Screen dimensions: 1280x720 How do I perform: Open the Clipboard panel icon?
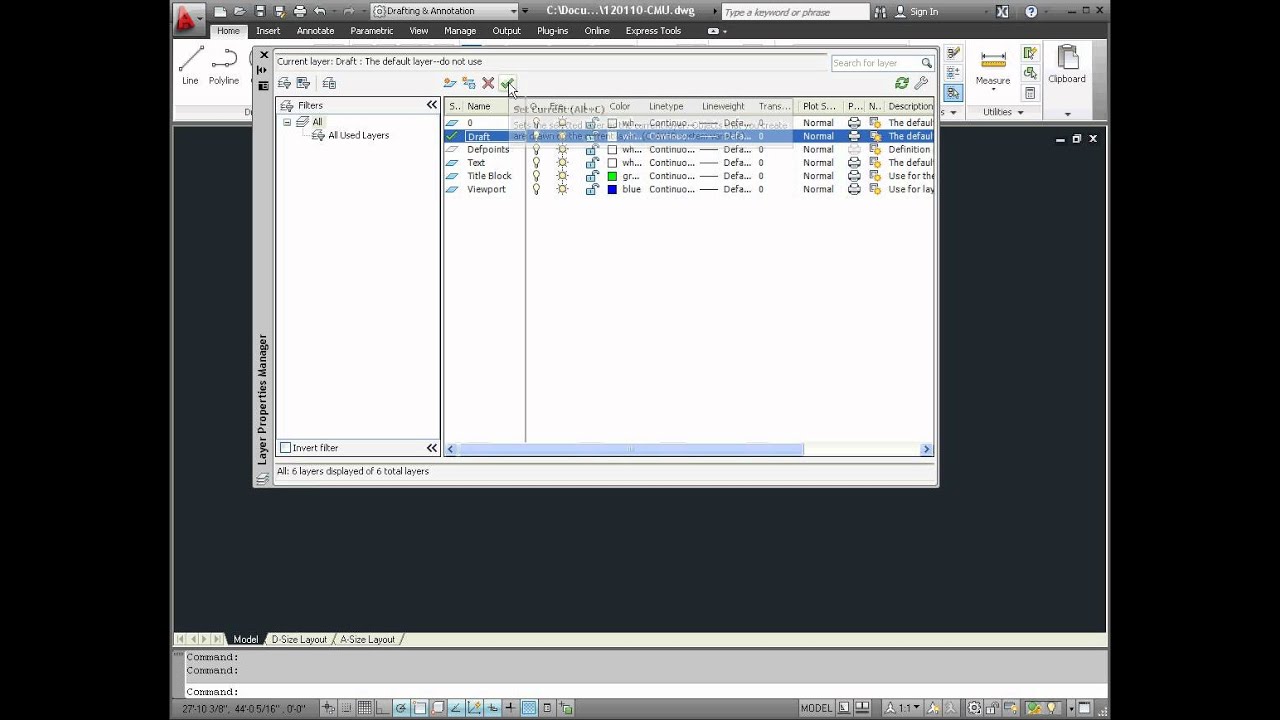1067,65
